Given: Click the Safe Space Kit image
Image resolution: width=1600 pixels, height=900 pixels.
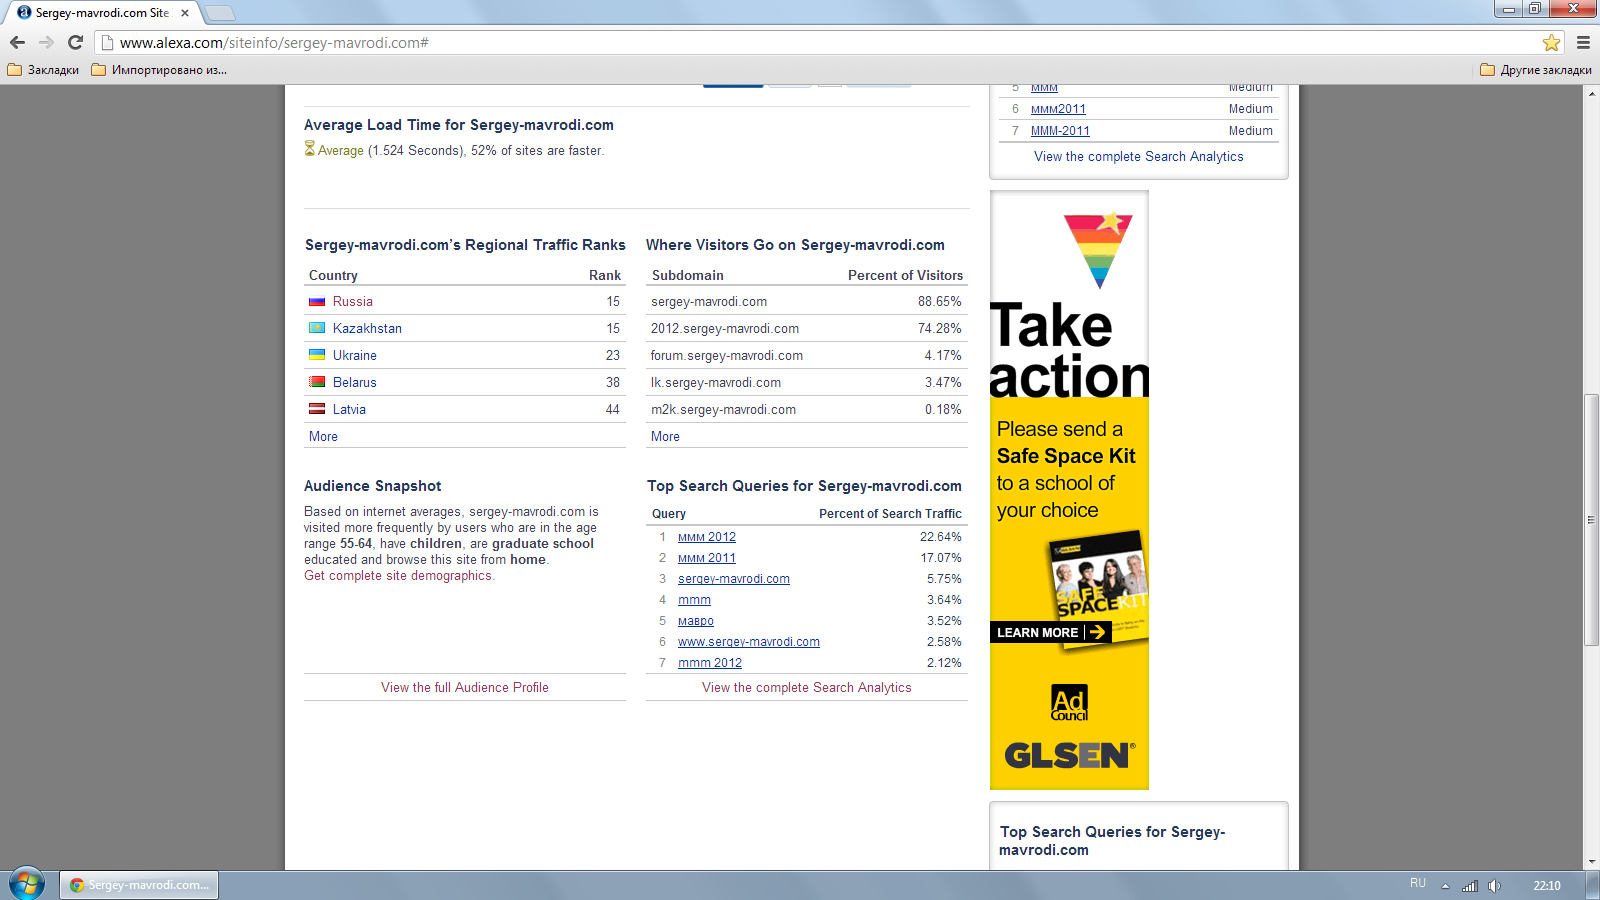Looking at the screenshot, I should point(1098,590).
